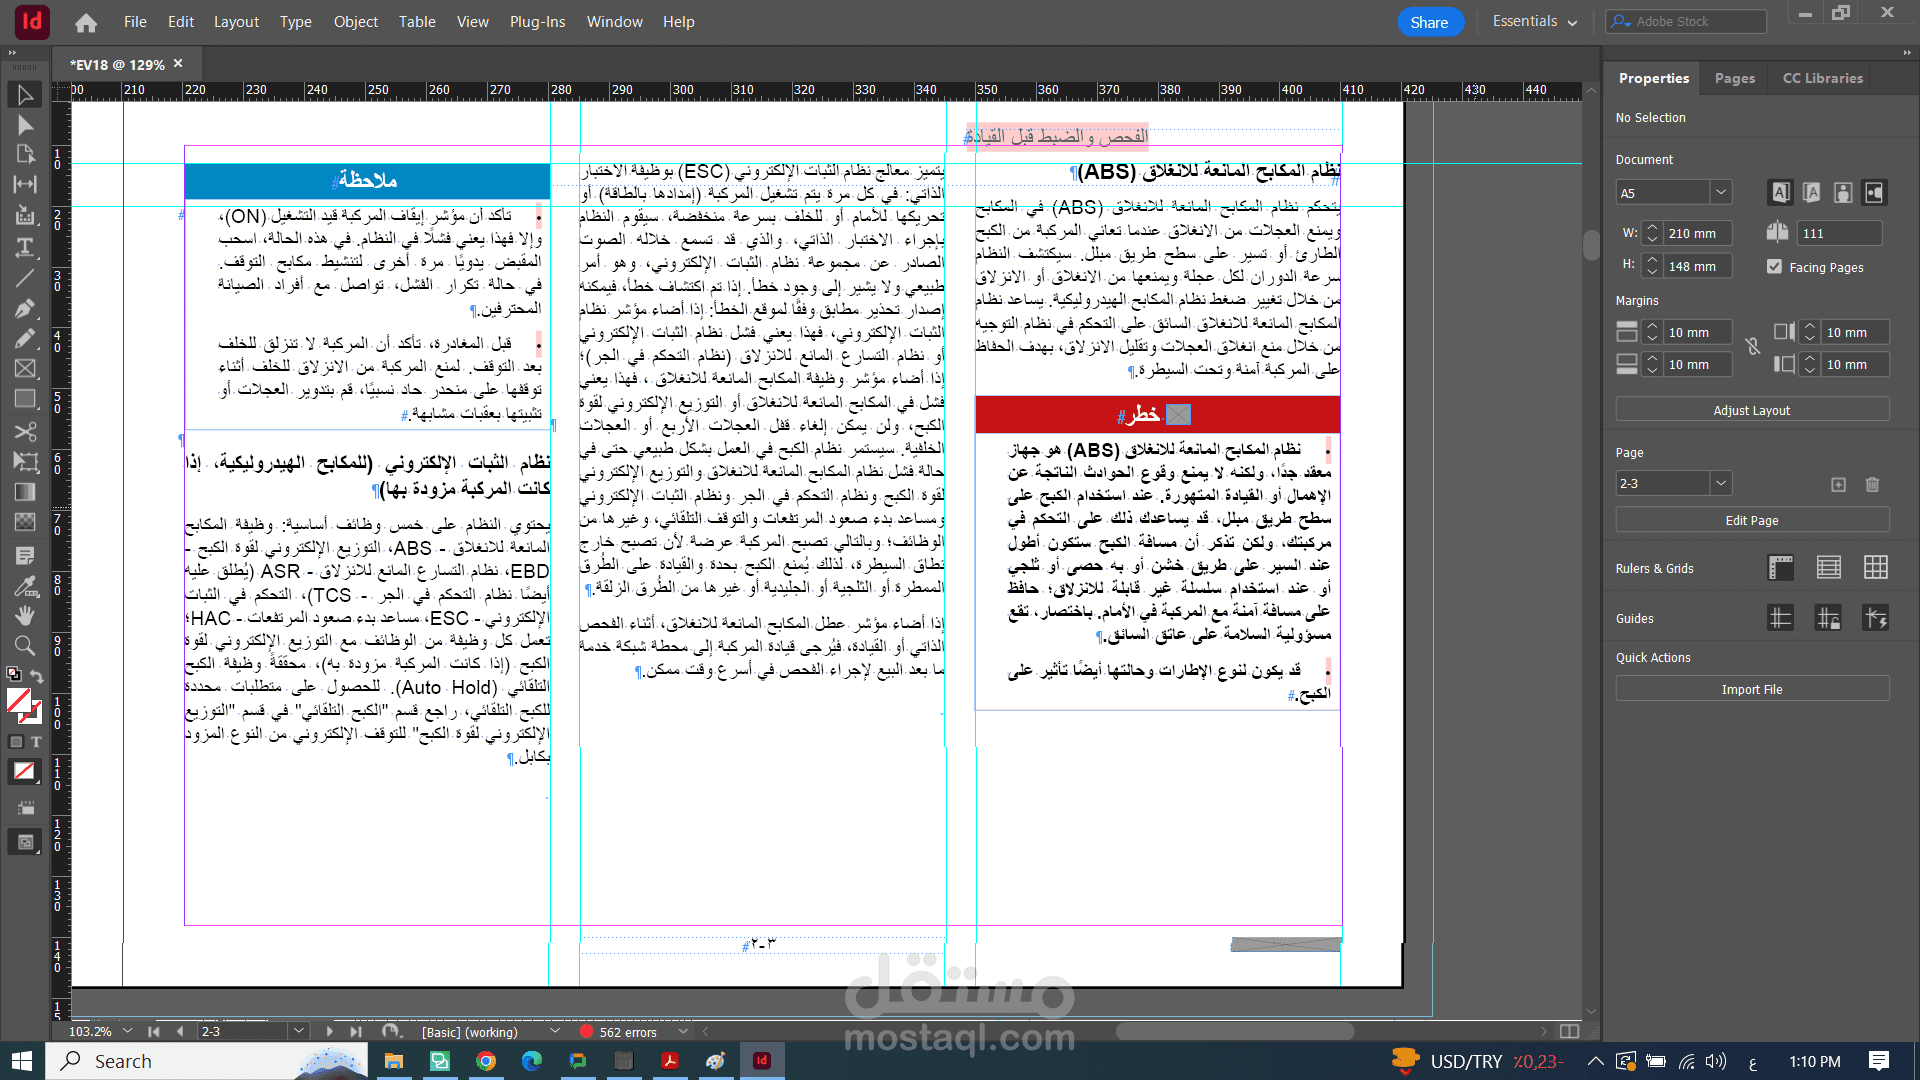Viewport: 1920px width, 1080px height.
Task: Click the Rectangle Frame tool
Action: coord(25,369)
